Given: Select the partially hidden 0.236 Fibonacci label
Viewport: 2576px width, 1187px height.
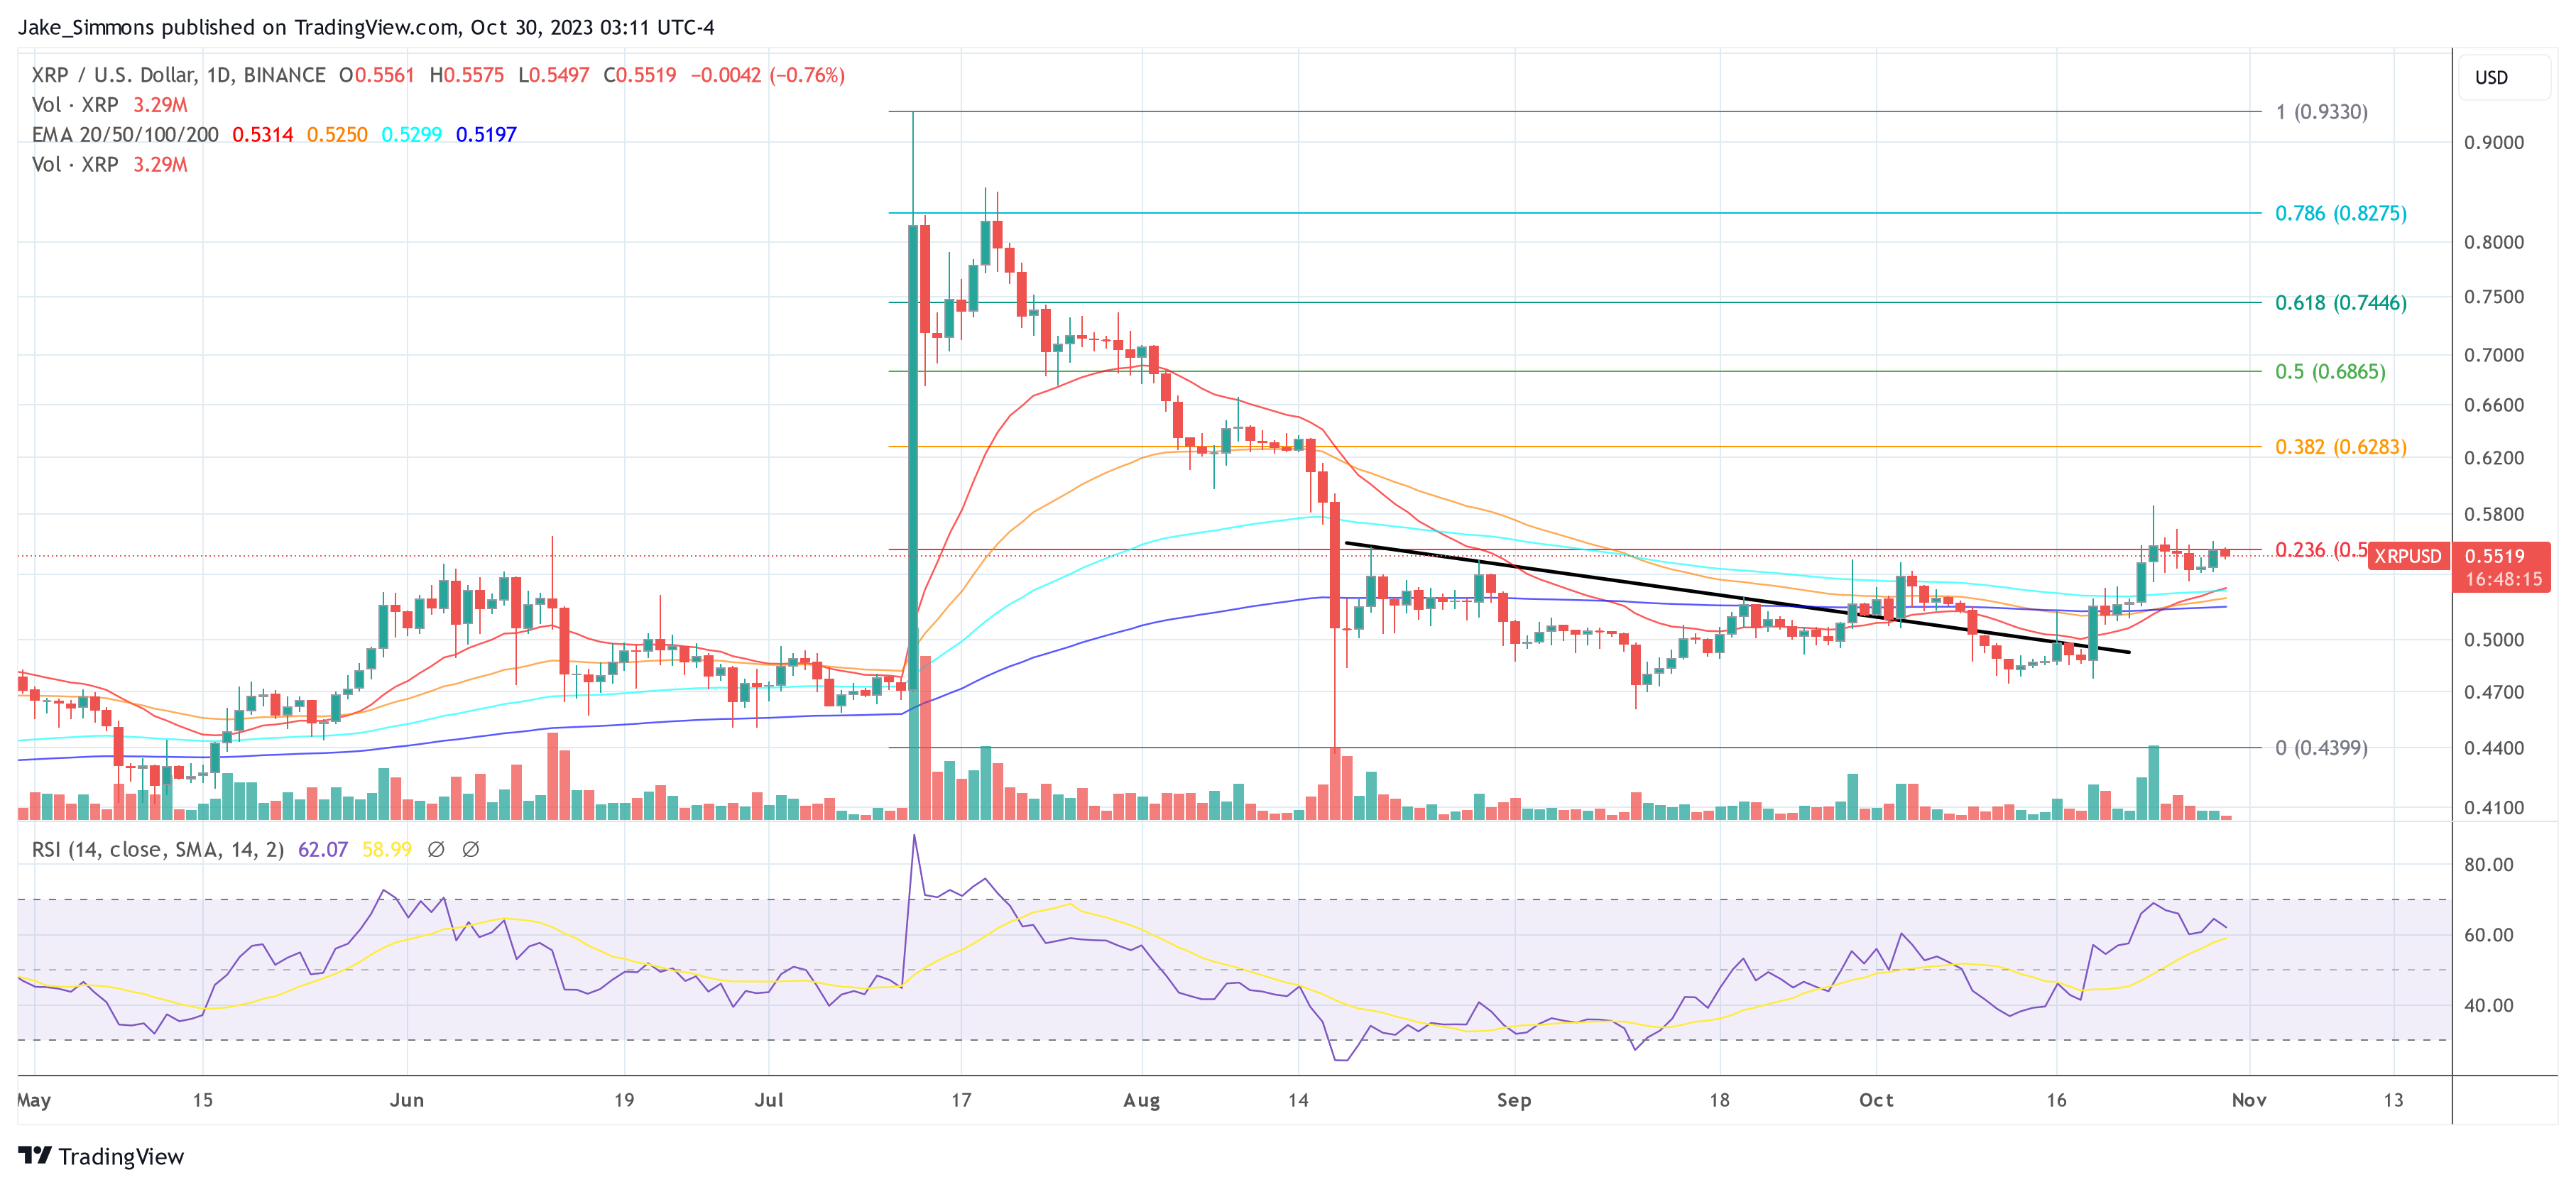Looking at the screenshot, I should (x=2321, y=550).
